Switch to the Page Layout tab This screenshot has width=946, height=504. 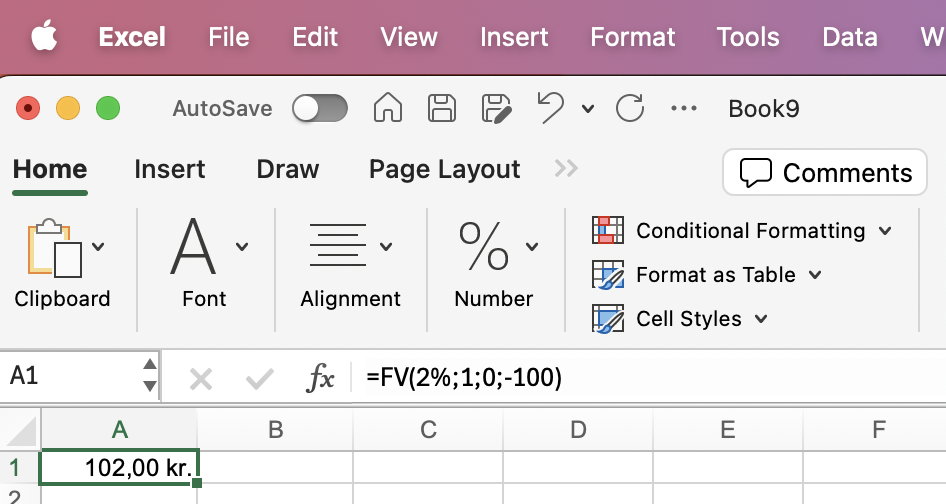click(444, 169)
